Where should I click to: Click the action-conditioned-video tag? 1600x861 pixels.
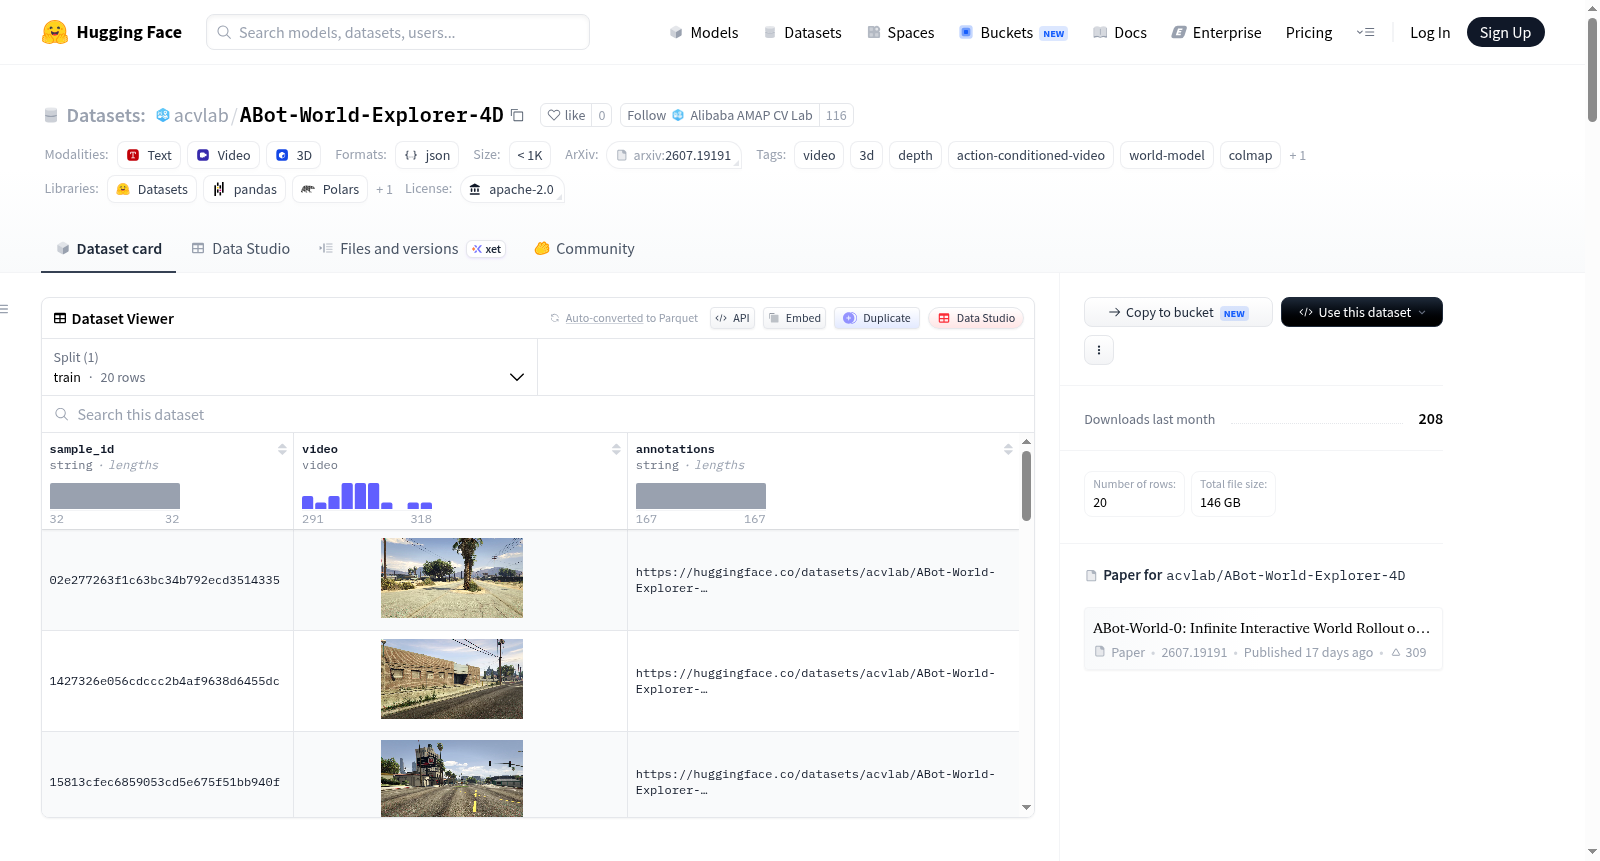point(1031,155)
